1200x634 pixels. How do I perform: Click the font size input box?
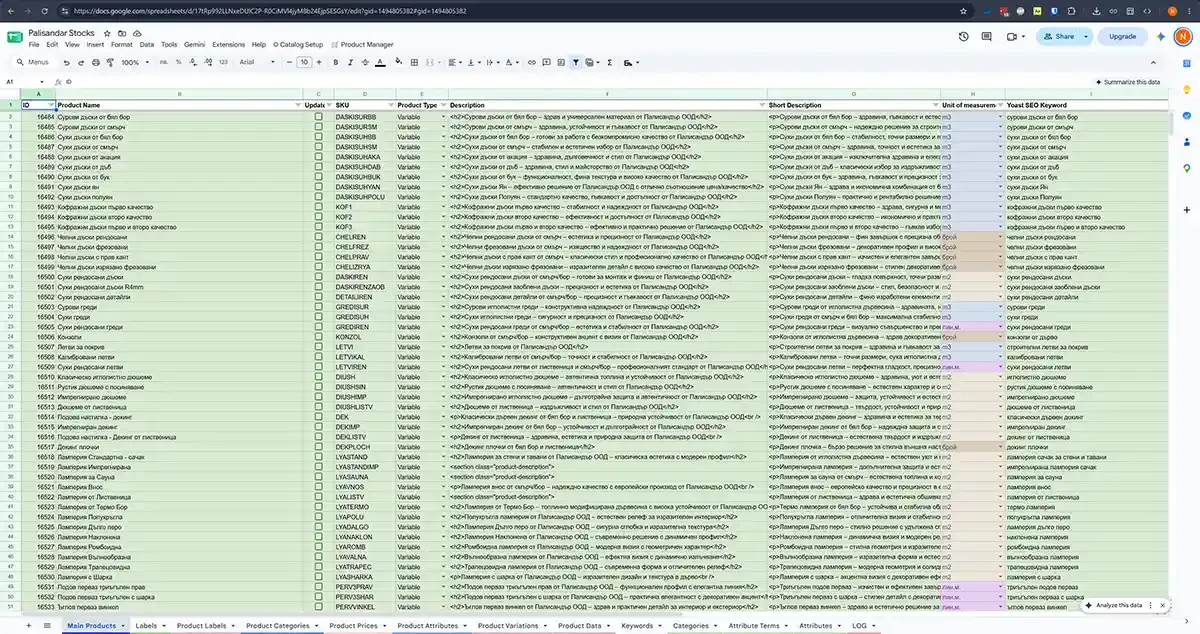click(x=304, y=62)
